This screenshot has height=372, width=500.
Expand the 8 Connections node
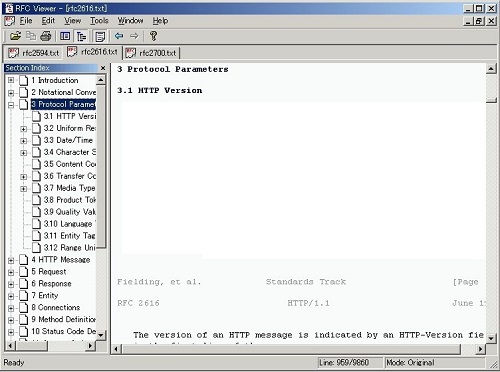tap(11, 308)
